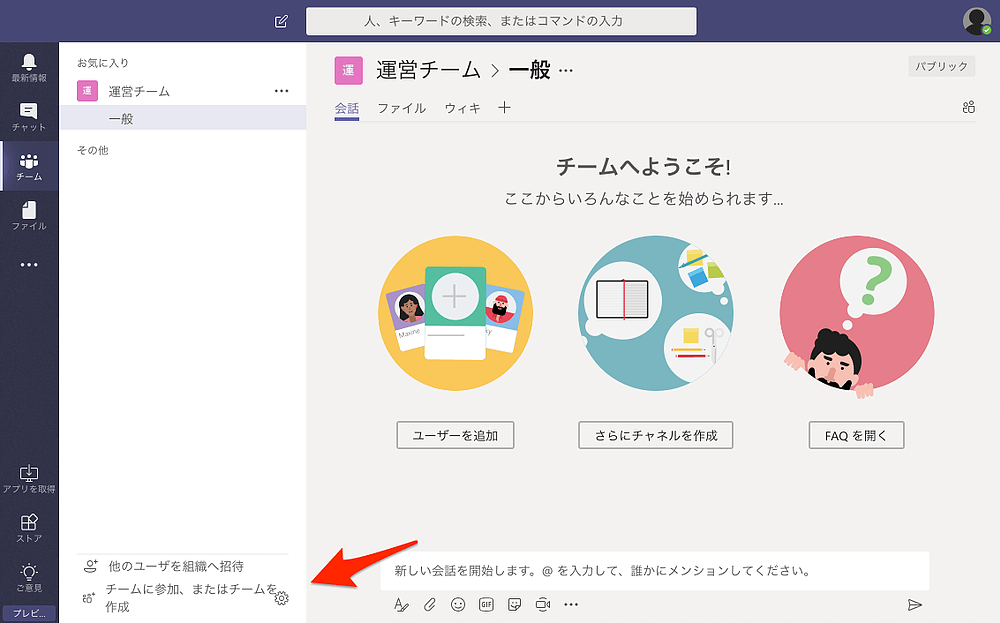
Task: Open the text Format options icon
Action: point(401,605)
